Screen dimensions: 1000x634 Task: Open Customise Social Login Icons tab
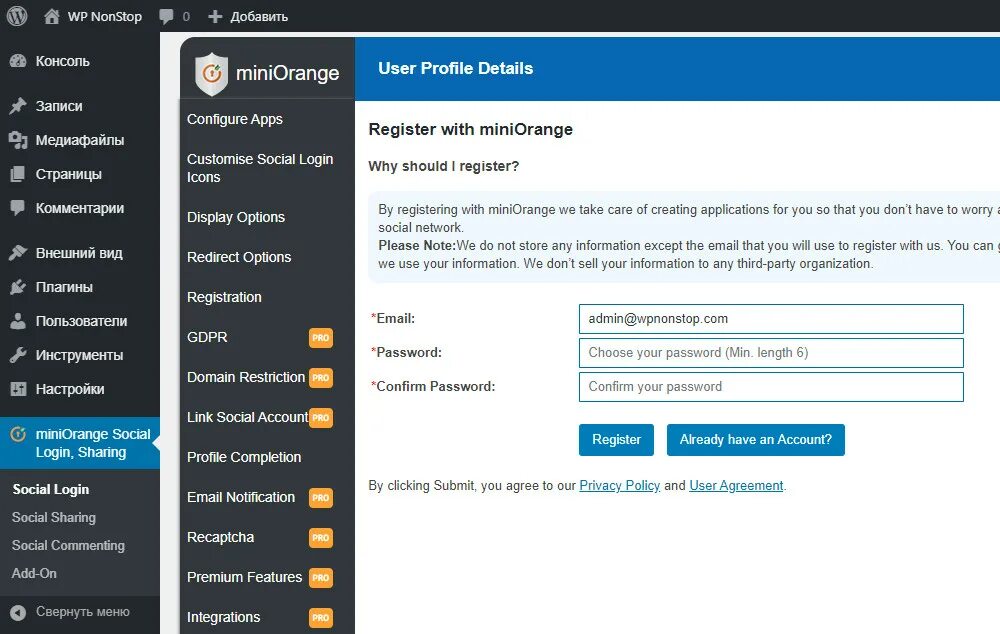(260, 168)
